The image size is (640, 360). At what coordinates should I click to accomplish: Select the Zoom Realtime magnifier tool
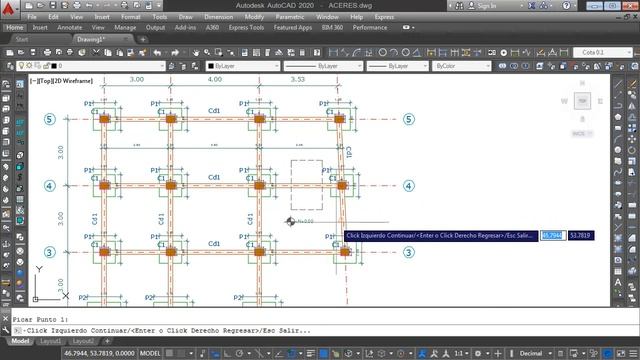click(x=207, y=52)
